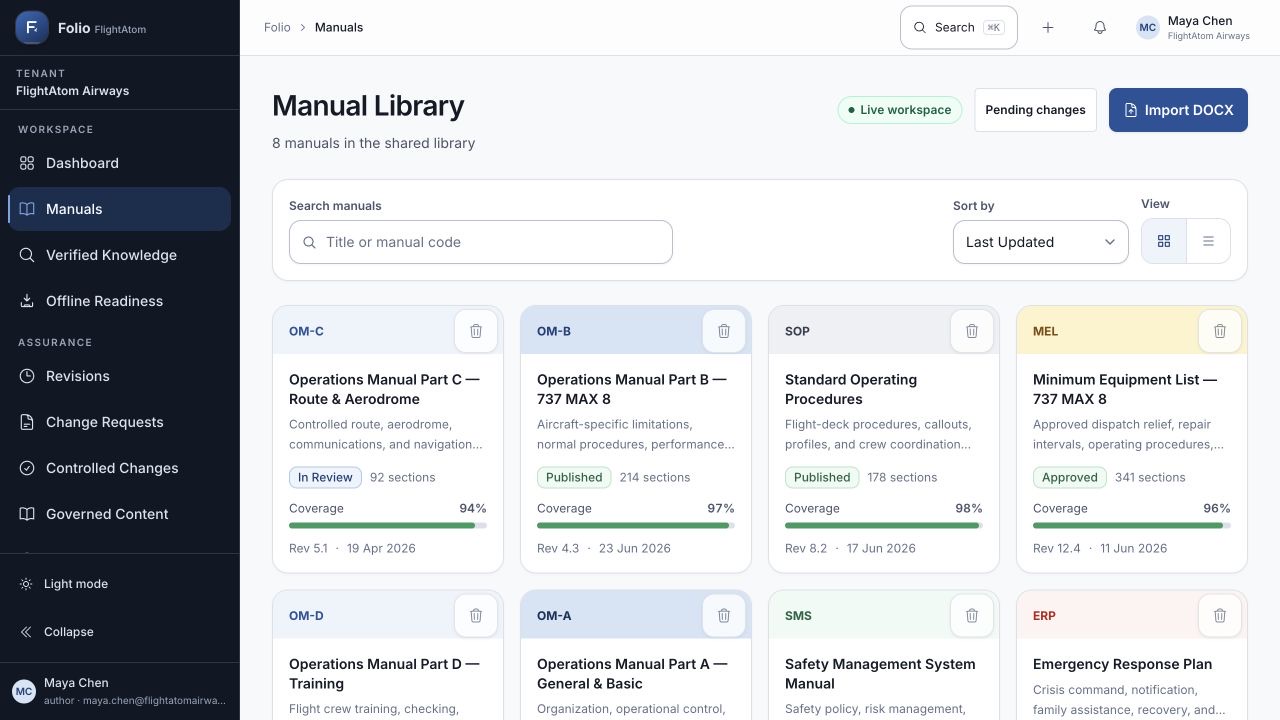Click the 341 sections text
The width and height of the screenshot is (1280, 720).
pos(1150,477)
